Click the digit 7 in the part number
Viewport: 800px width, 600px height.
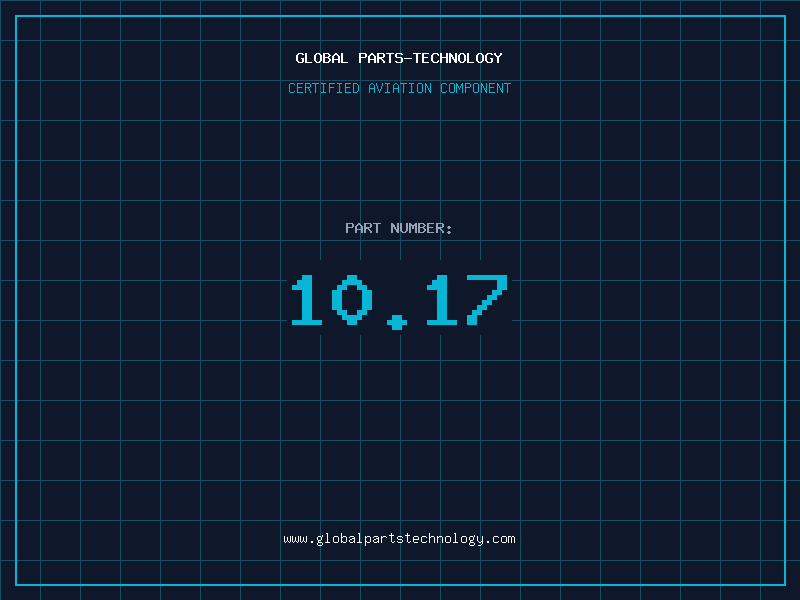(x=489, y=300)
